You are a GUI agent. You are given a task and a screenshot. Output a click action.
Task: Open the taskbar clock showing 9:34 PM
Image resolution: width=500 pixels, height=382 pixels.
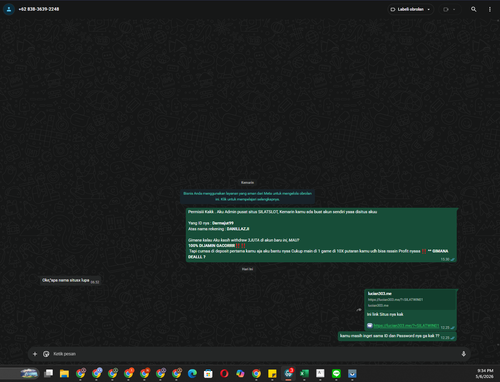click(485, 374)
